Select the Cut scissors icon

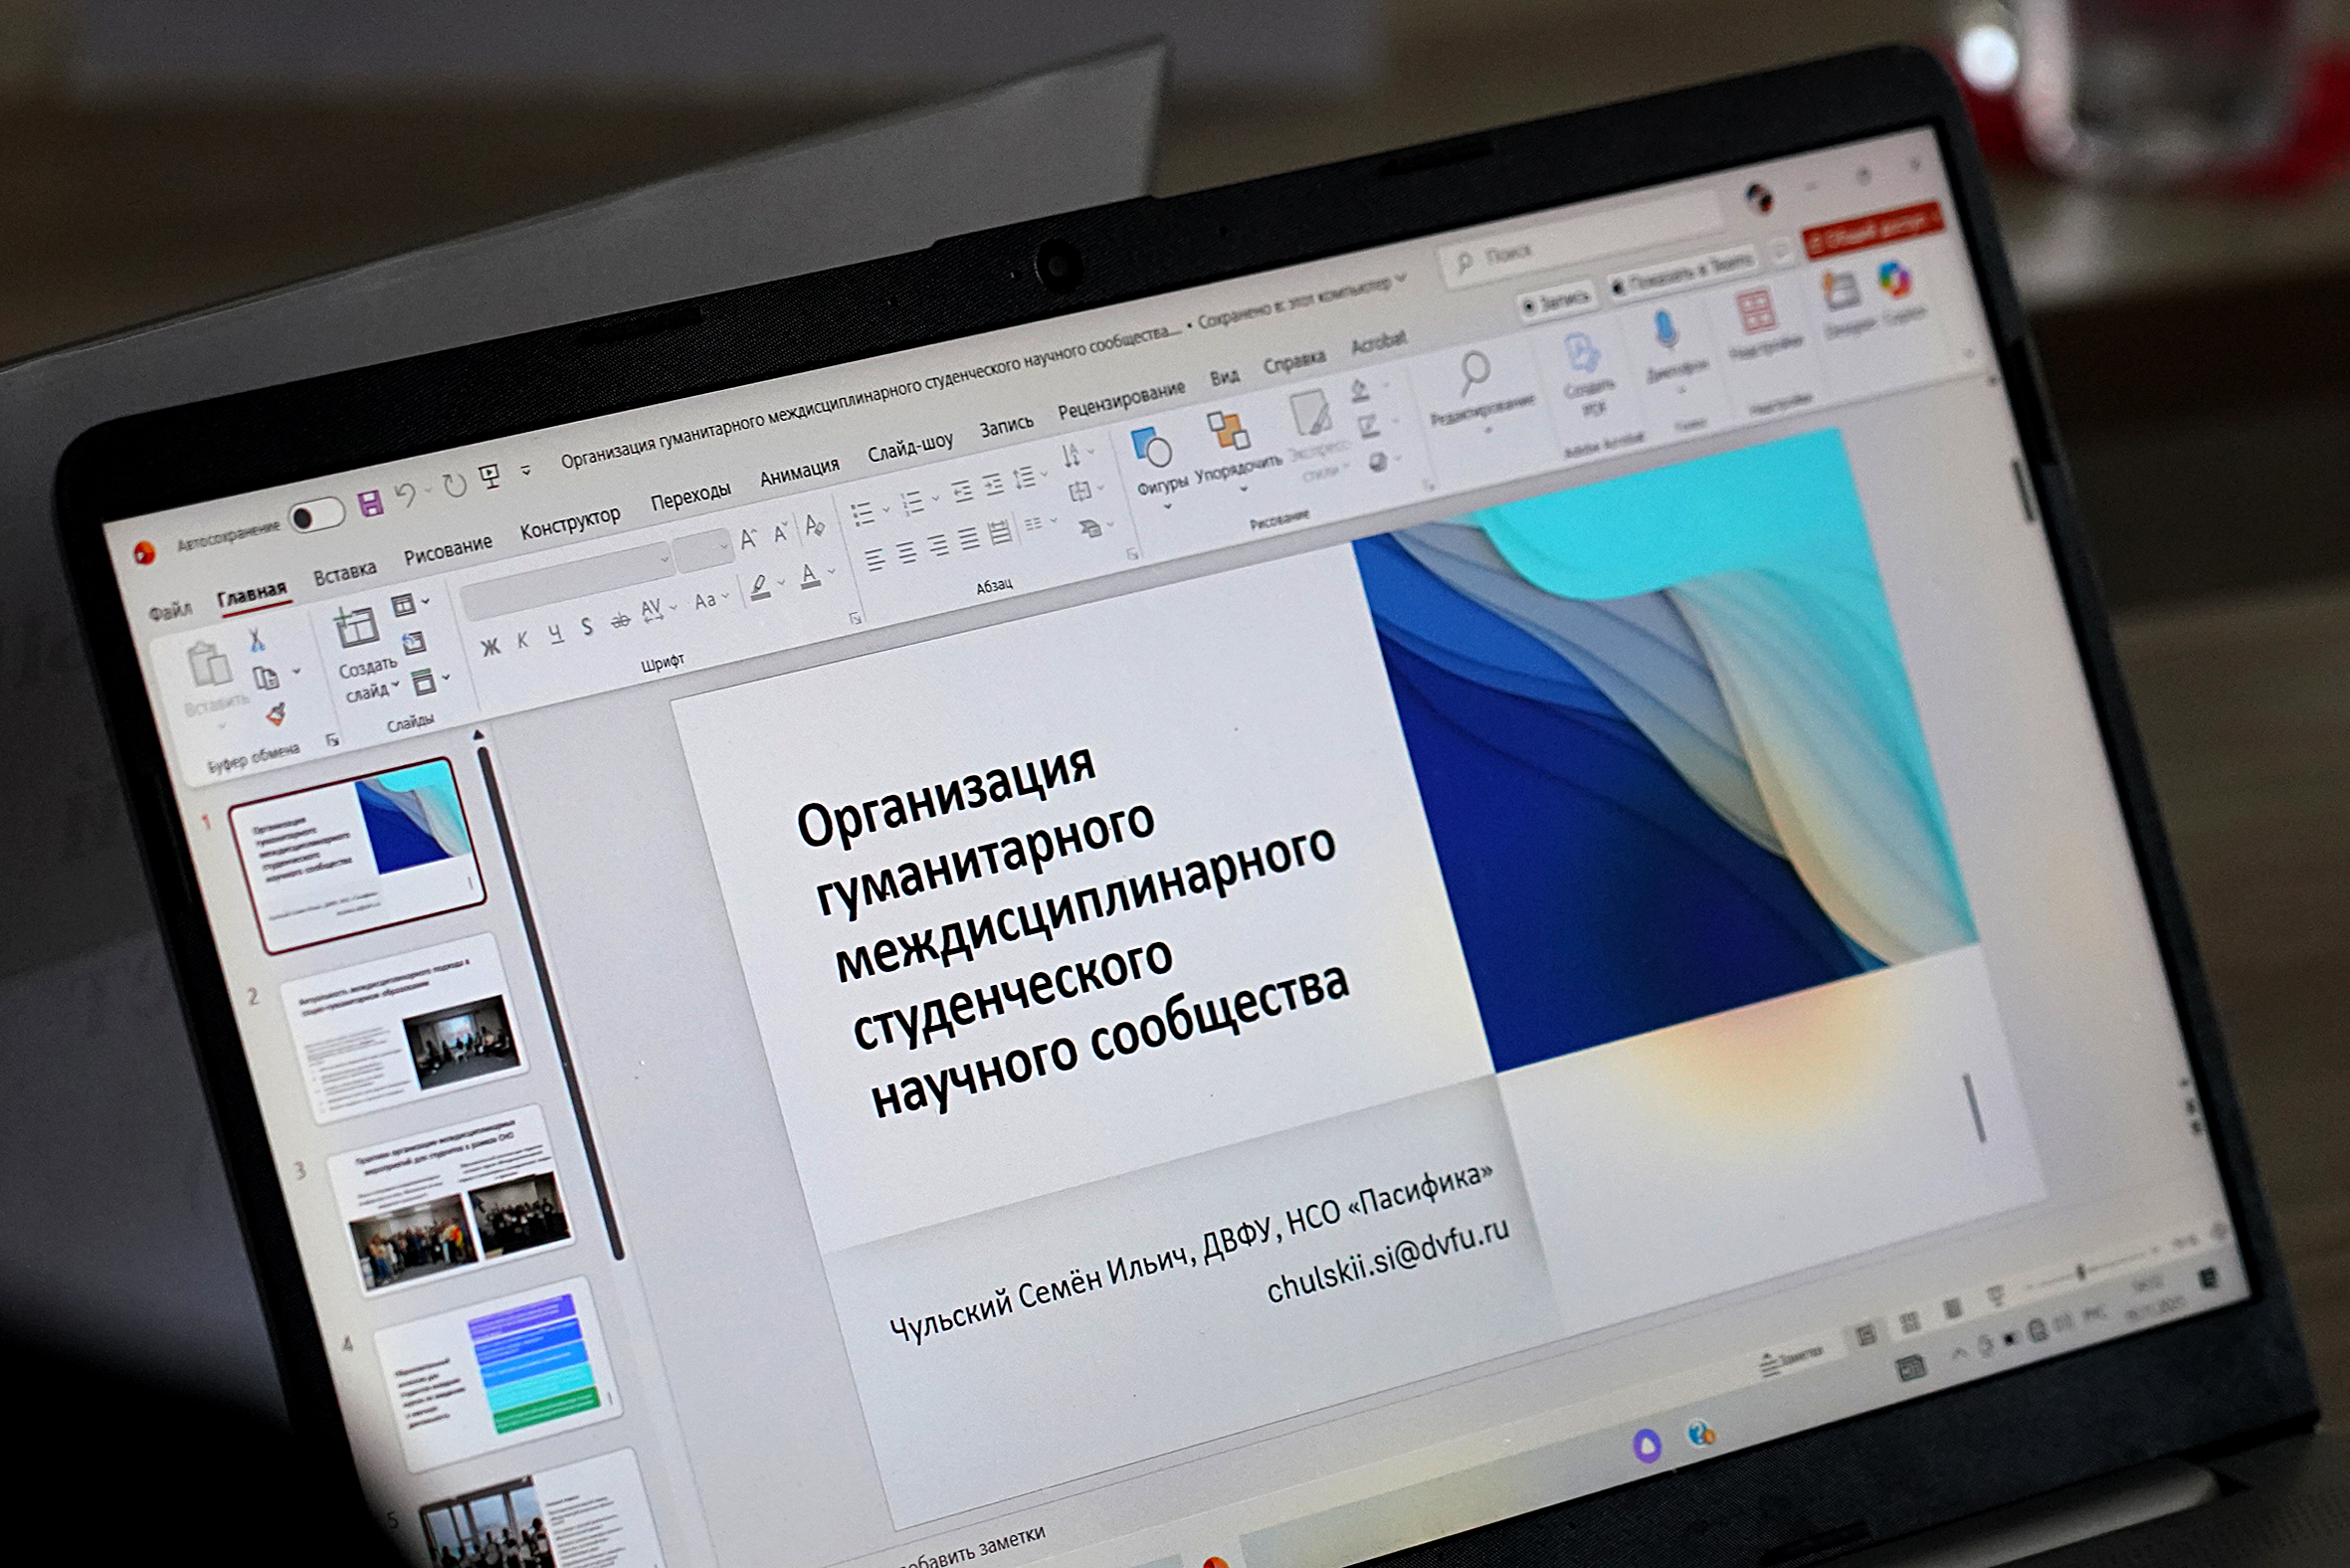coord(256,640)
